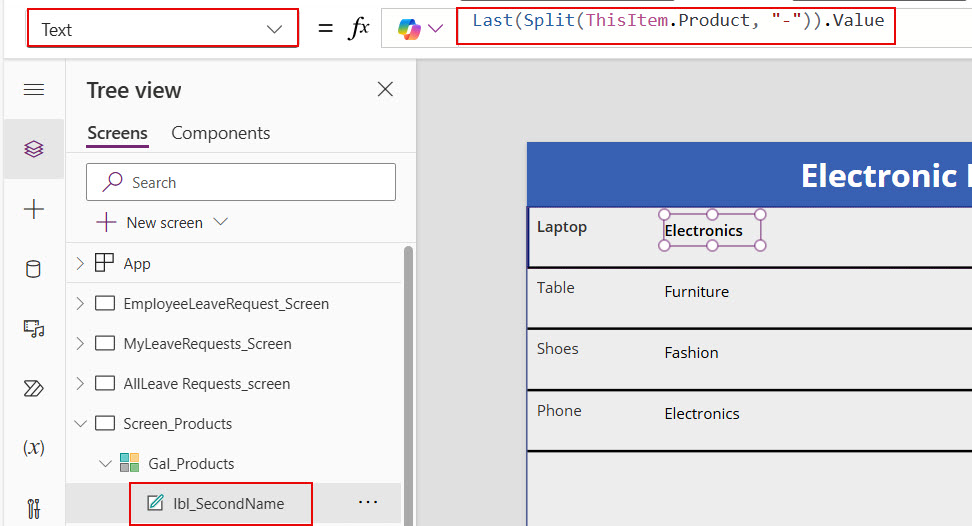Select Gal_Products in tree

pos(191,463)
